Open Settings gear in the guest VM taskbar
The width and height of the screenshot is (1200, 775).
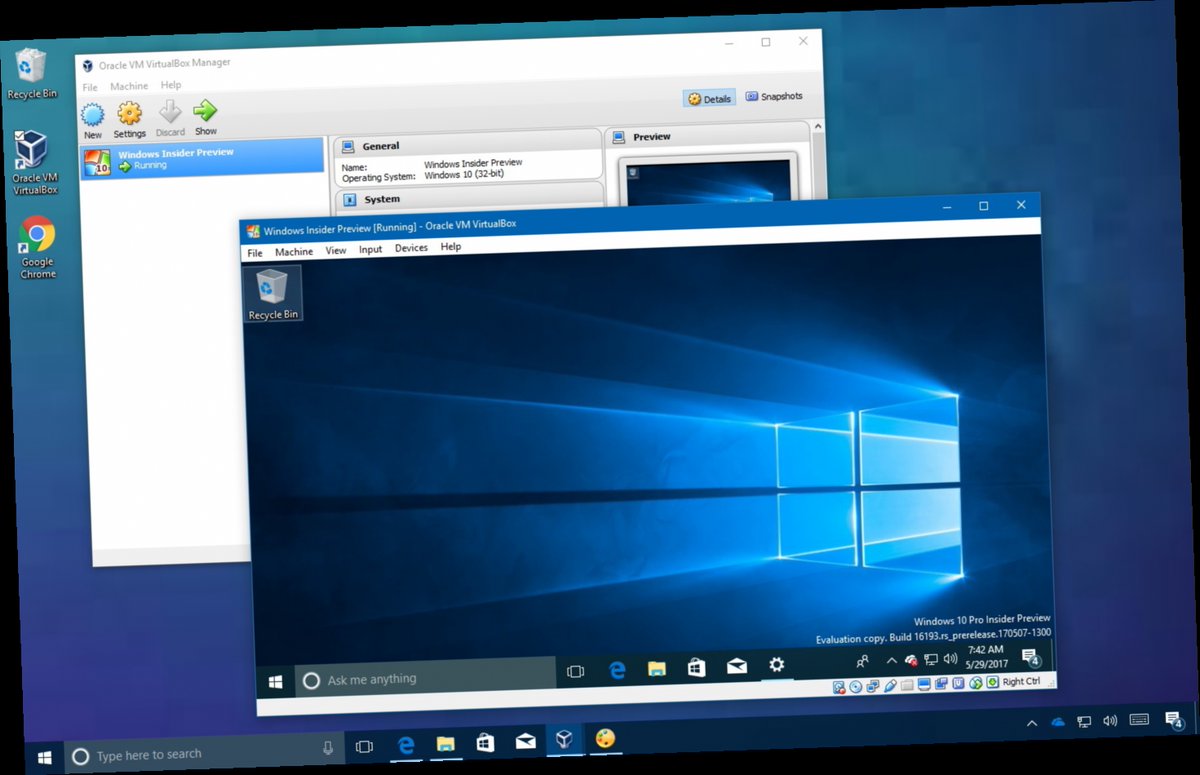point(777,664)
